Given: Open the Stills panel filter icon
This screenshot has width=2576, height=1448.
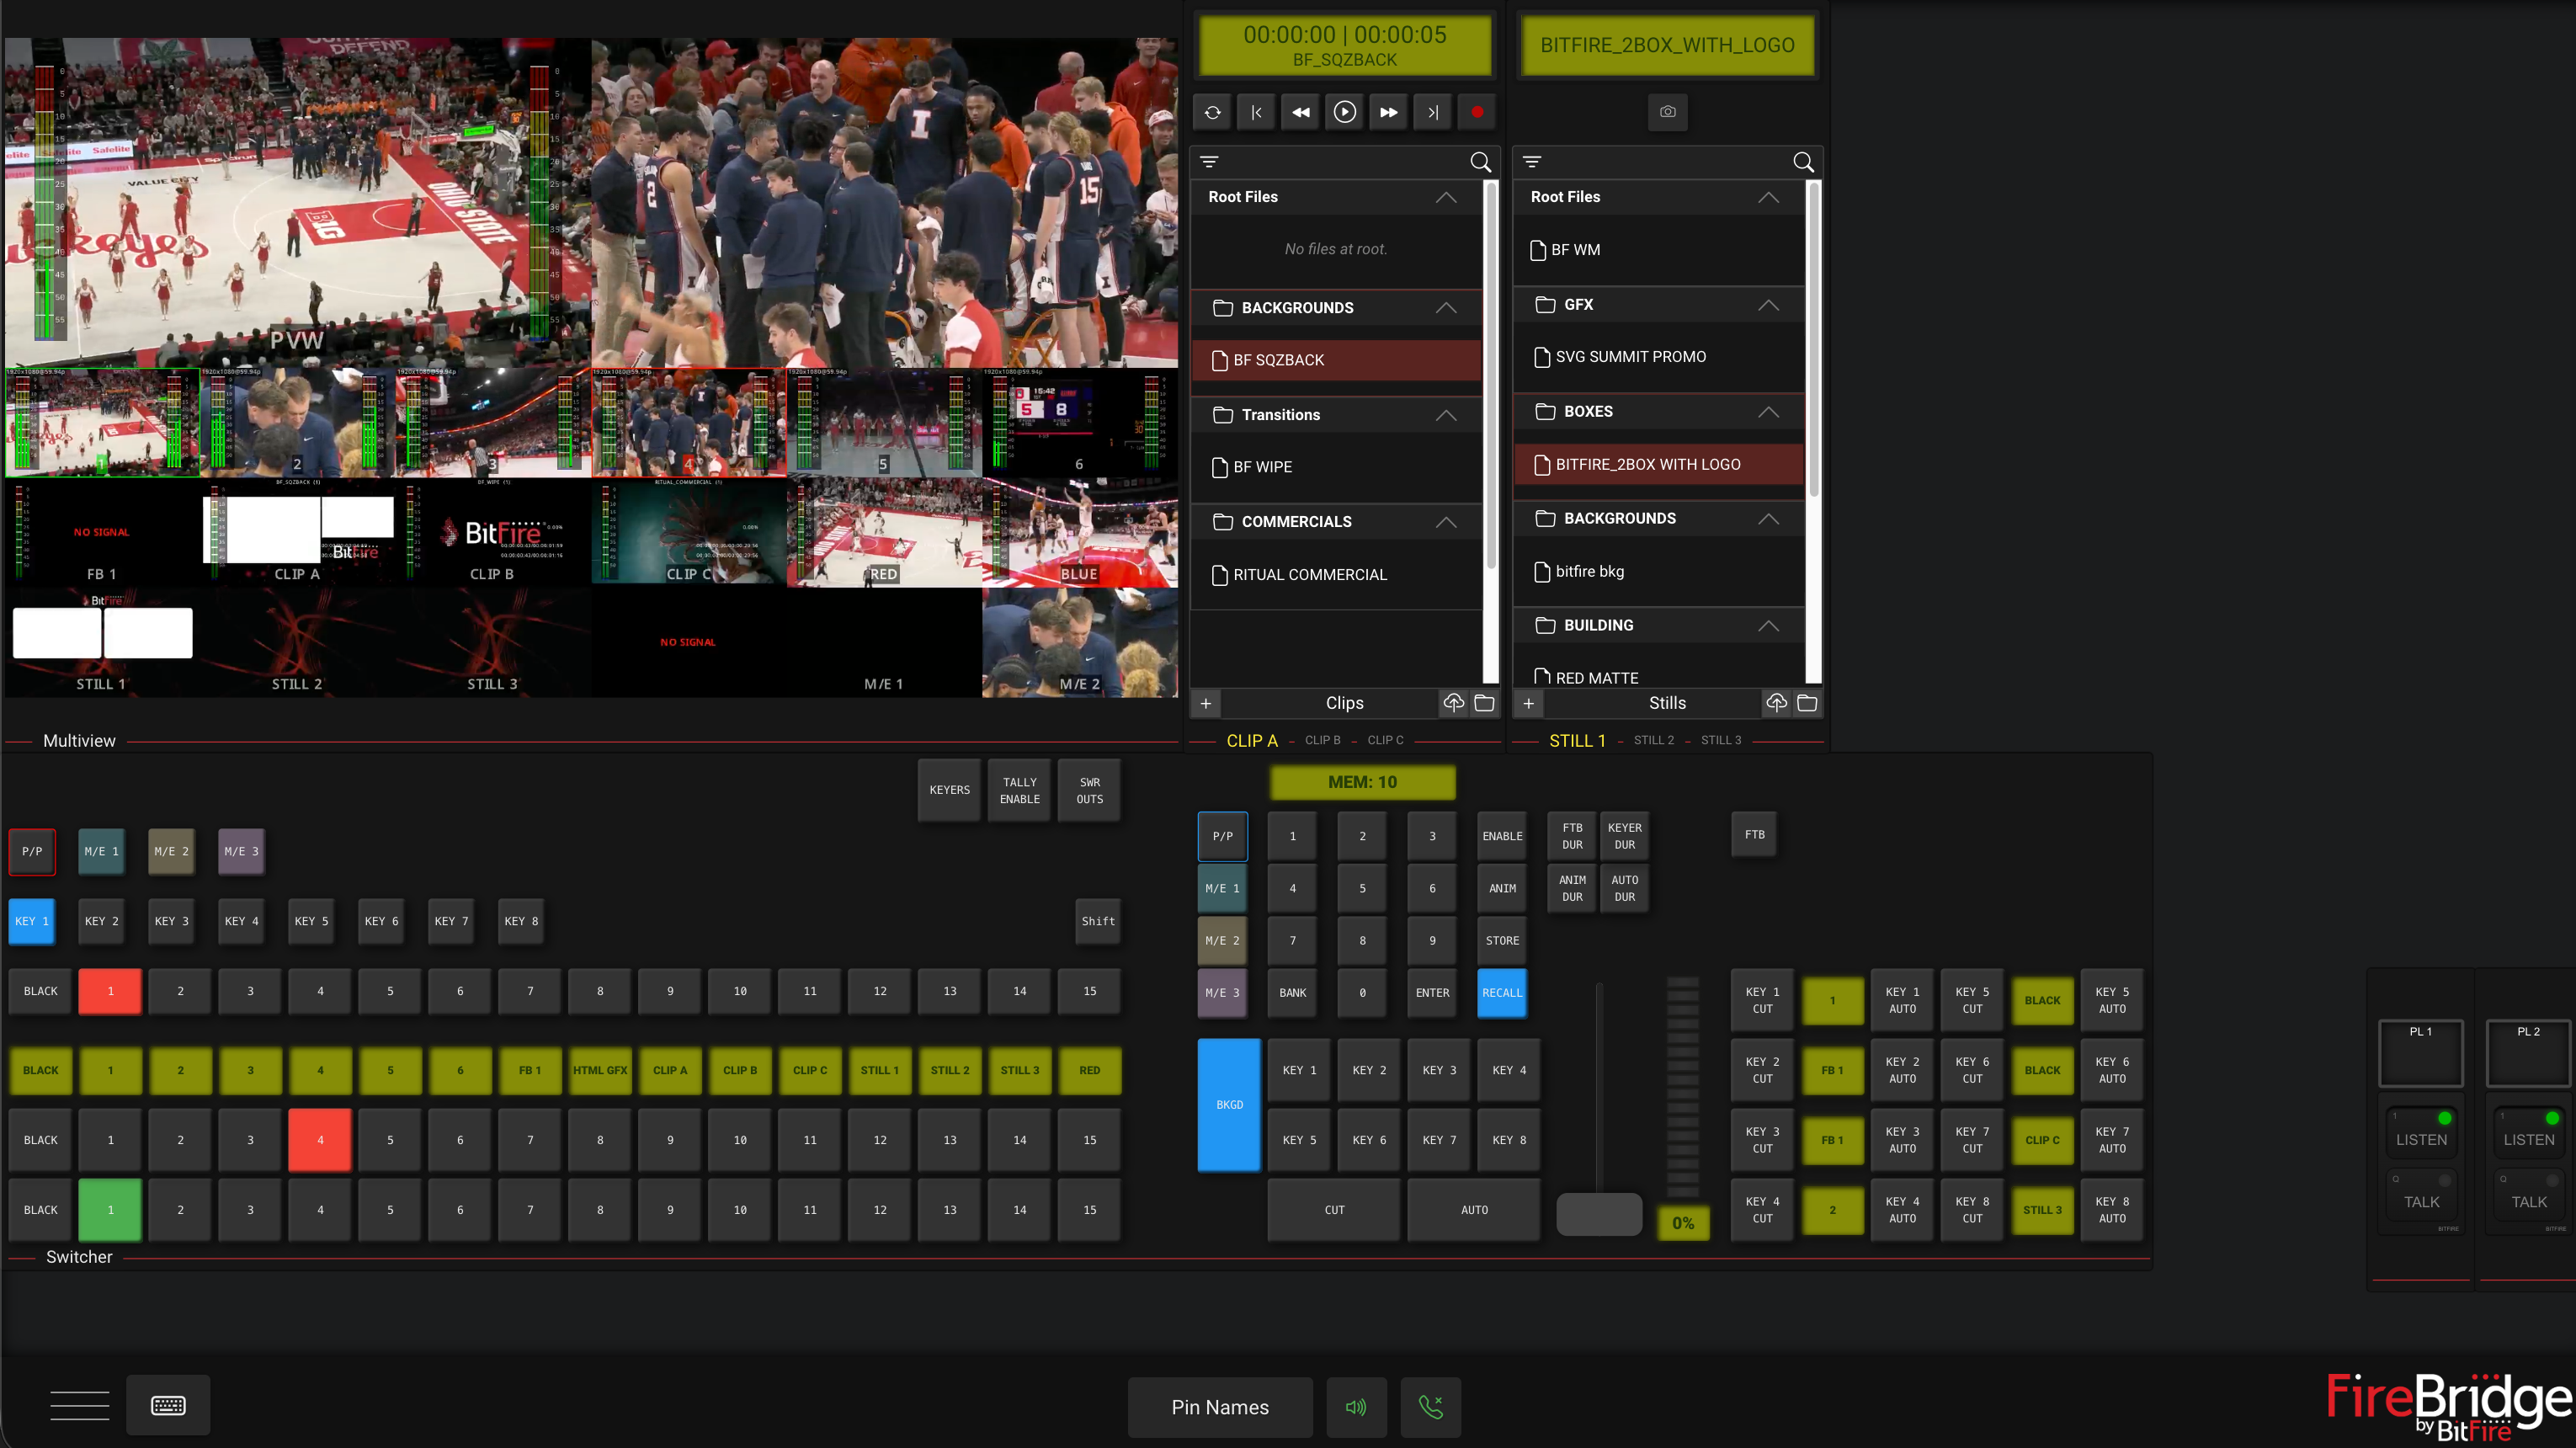Looking at the screenshot, I should click(1532, 162).
